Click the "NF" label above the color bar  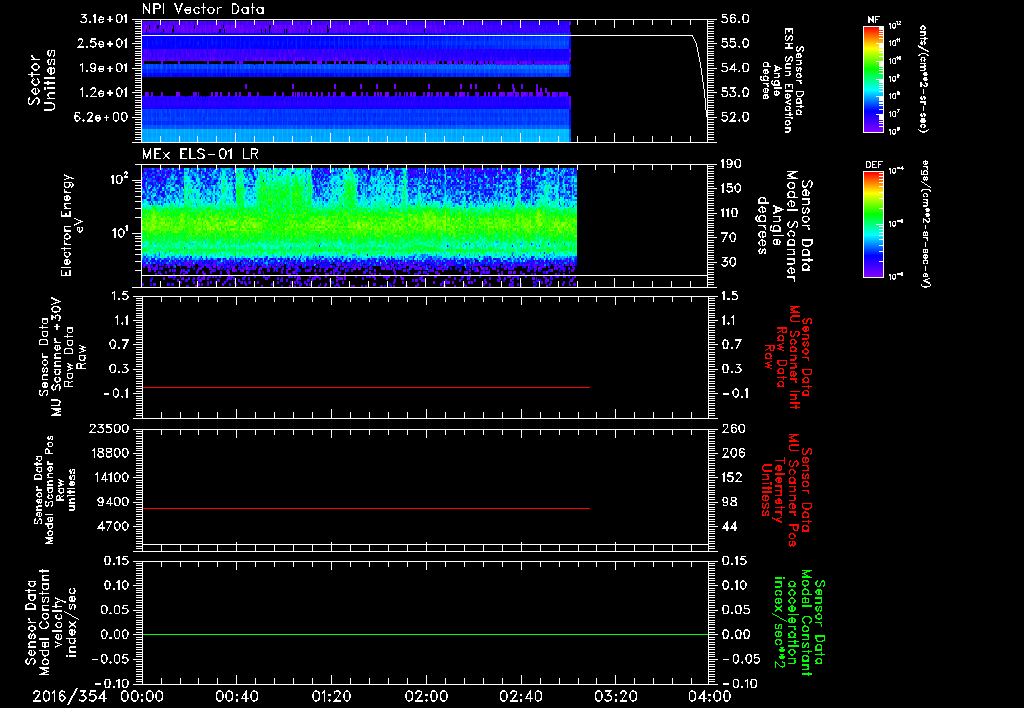(874, 20)
